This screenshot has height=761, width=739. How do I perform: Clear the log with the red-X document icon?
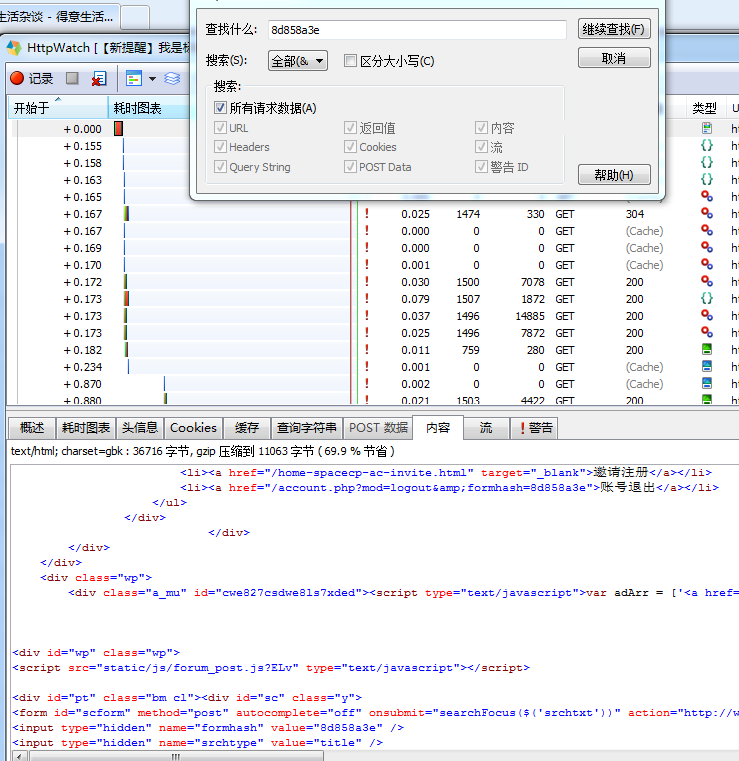pos(99,79)
